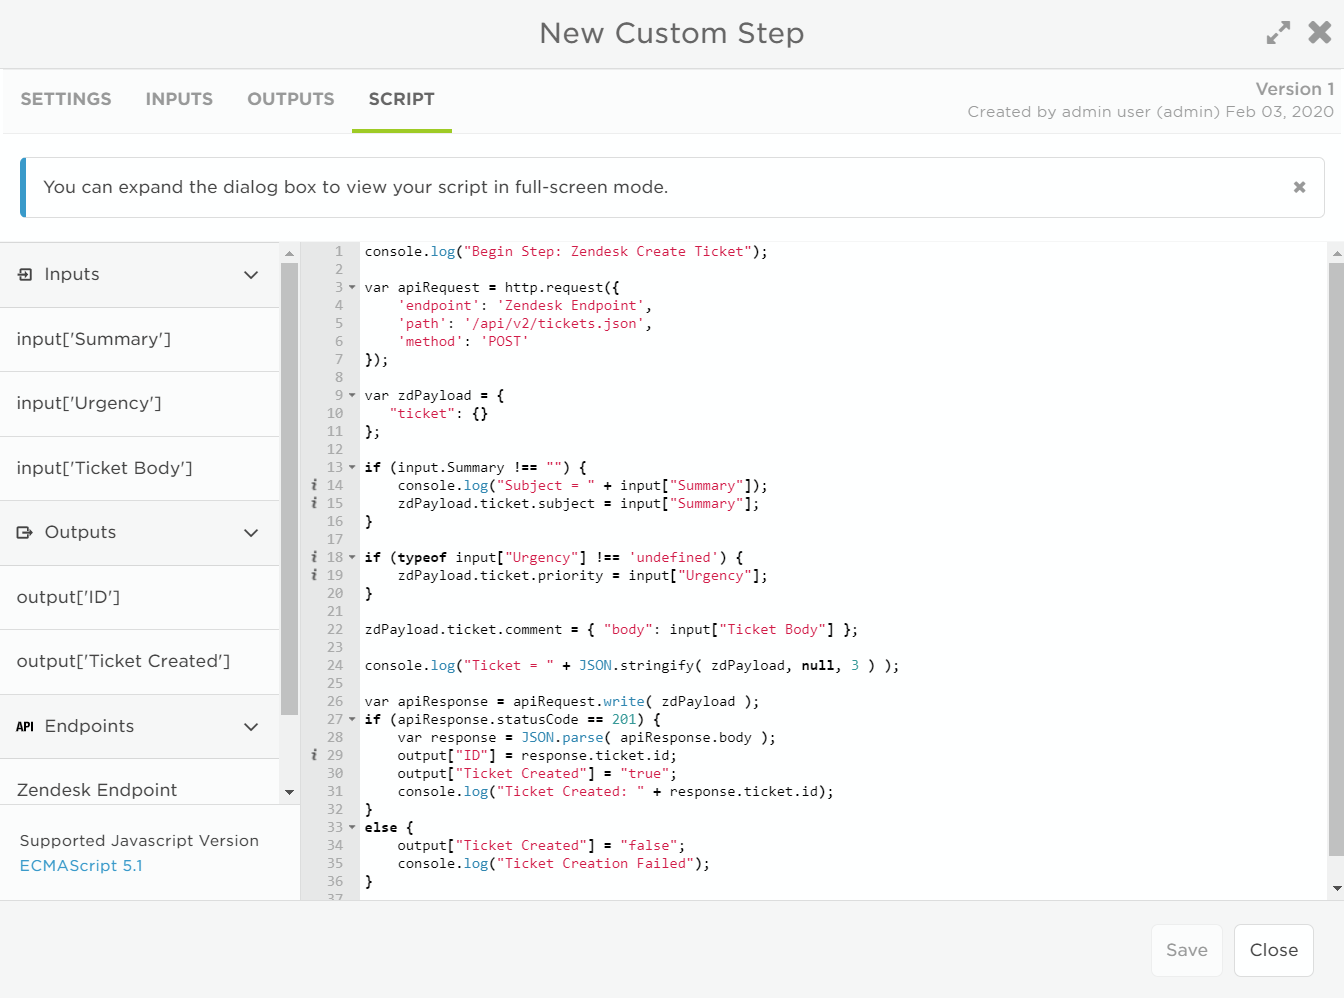Click the Supported Javascript Version label

139,841
